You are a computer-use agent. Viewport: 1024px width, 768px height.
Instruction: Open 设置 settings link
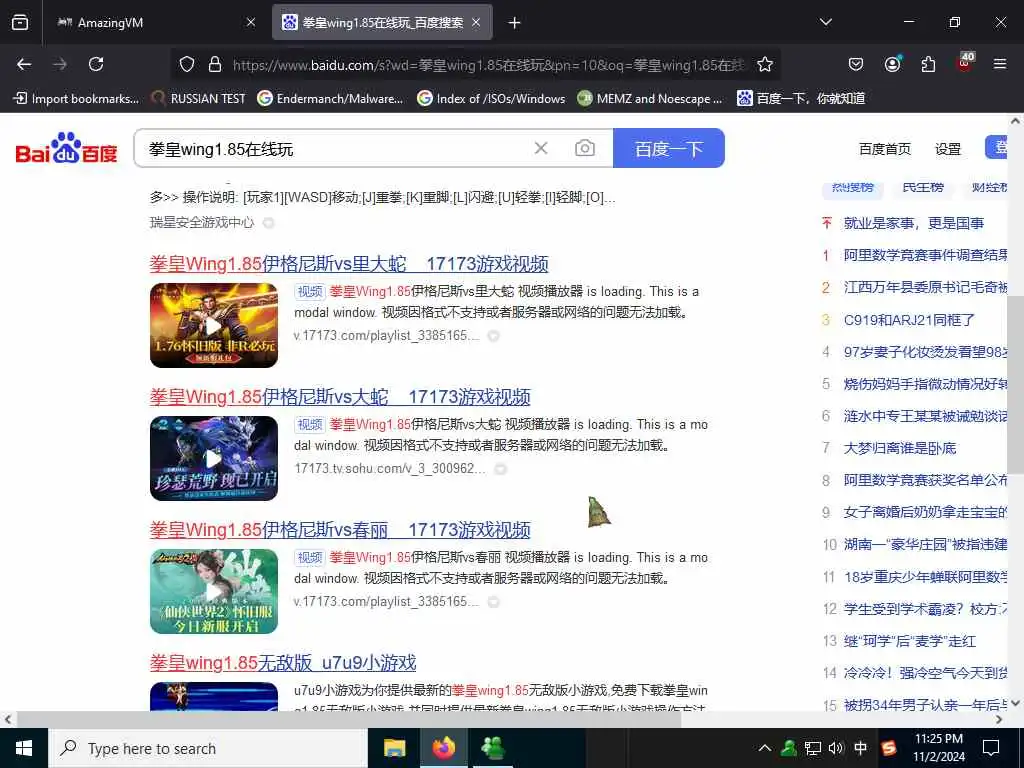[x=948, y=149]
